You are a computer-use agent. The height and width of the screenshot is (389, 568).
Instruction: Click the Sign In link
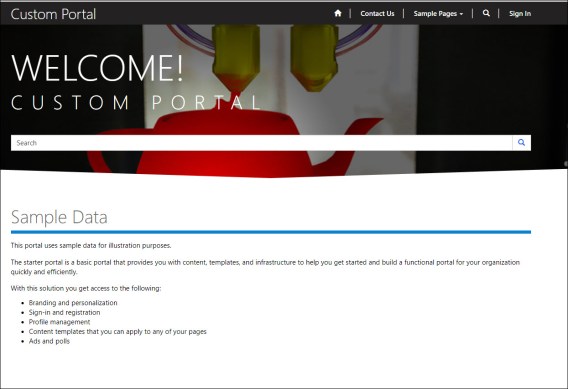(x=520, y=14)
